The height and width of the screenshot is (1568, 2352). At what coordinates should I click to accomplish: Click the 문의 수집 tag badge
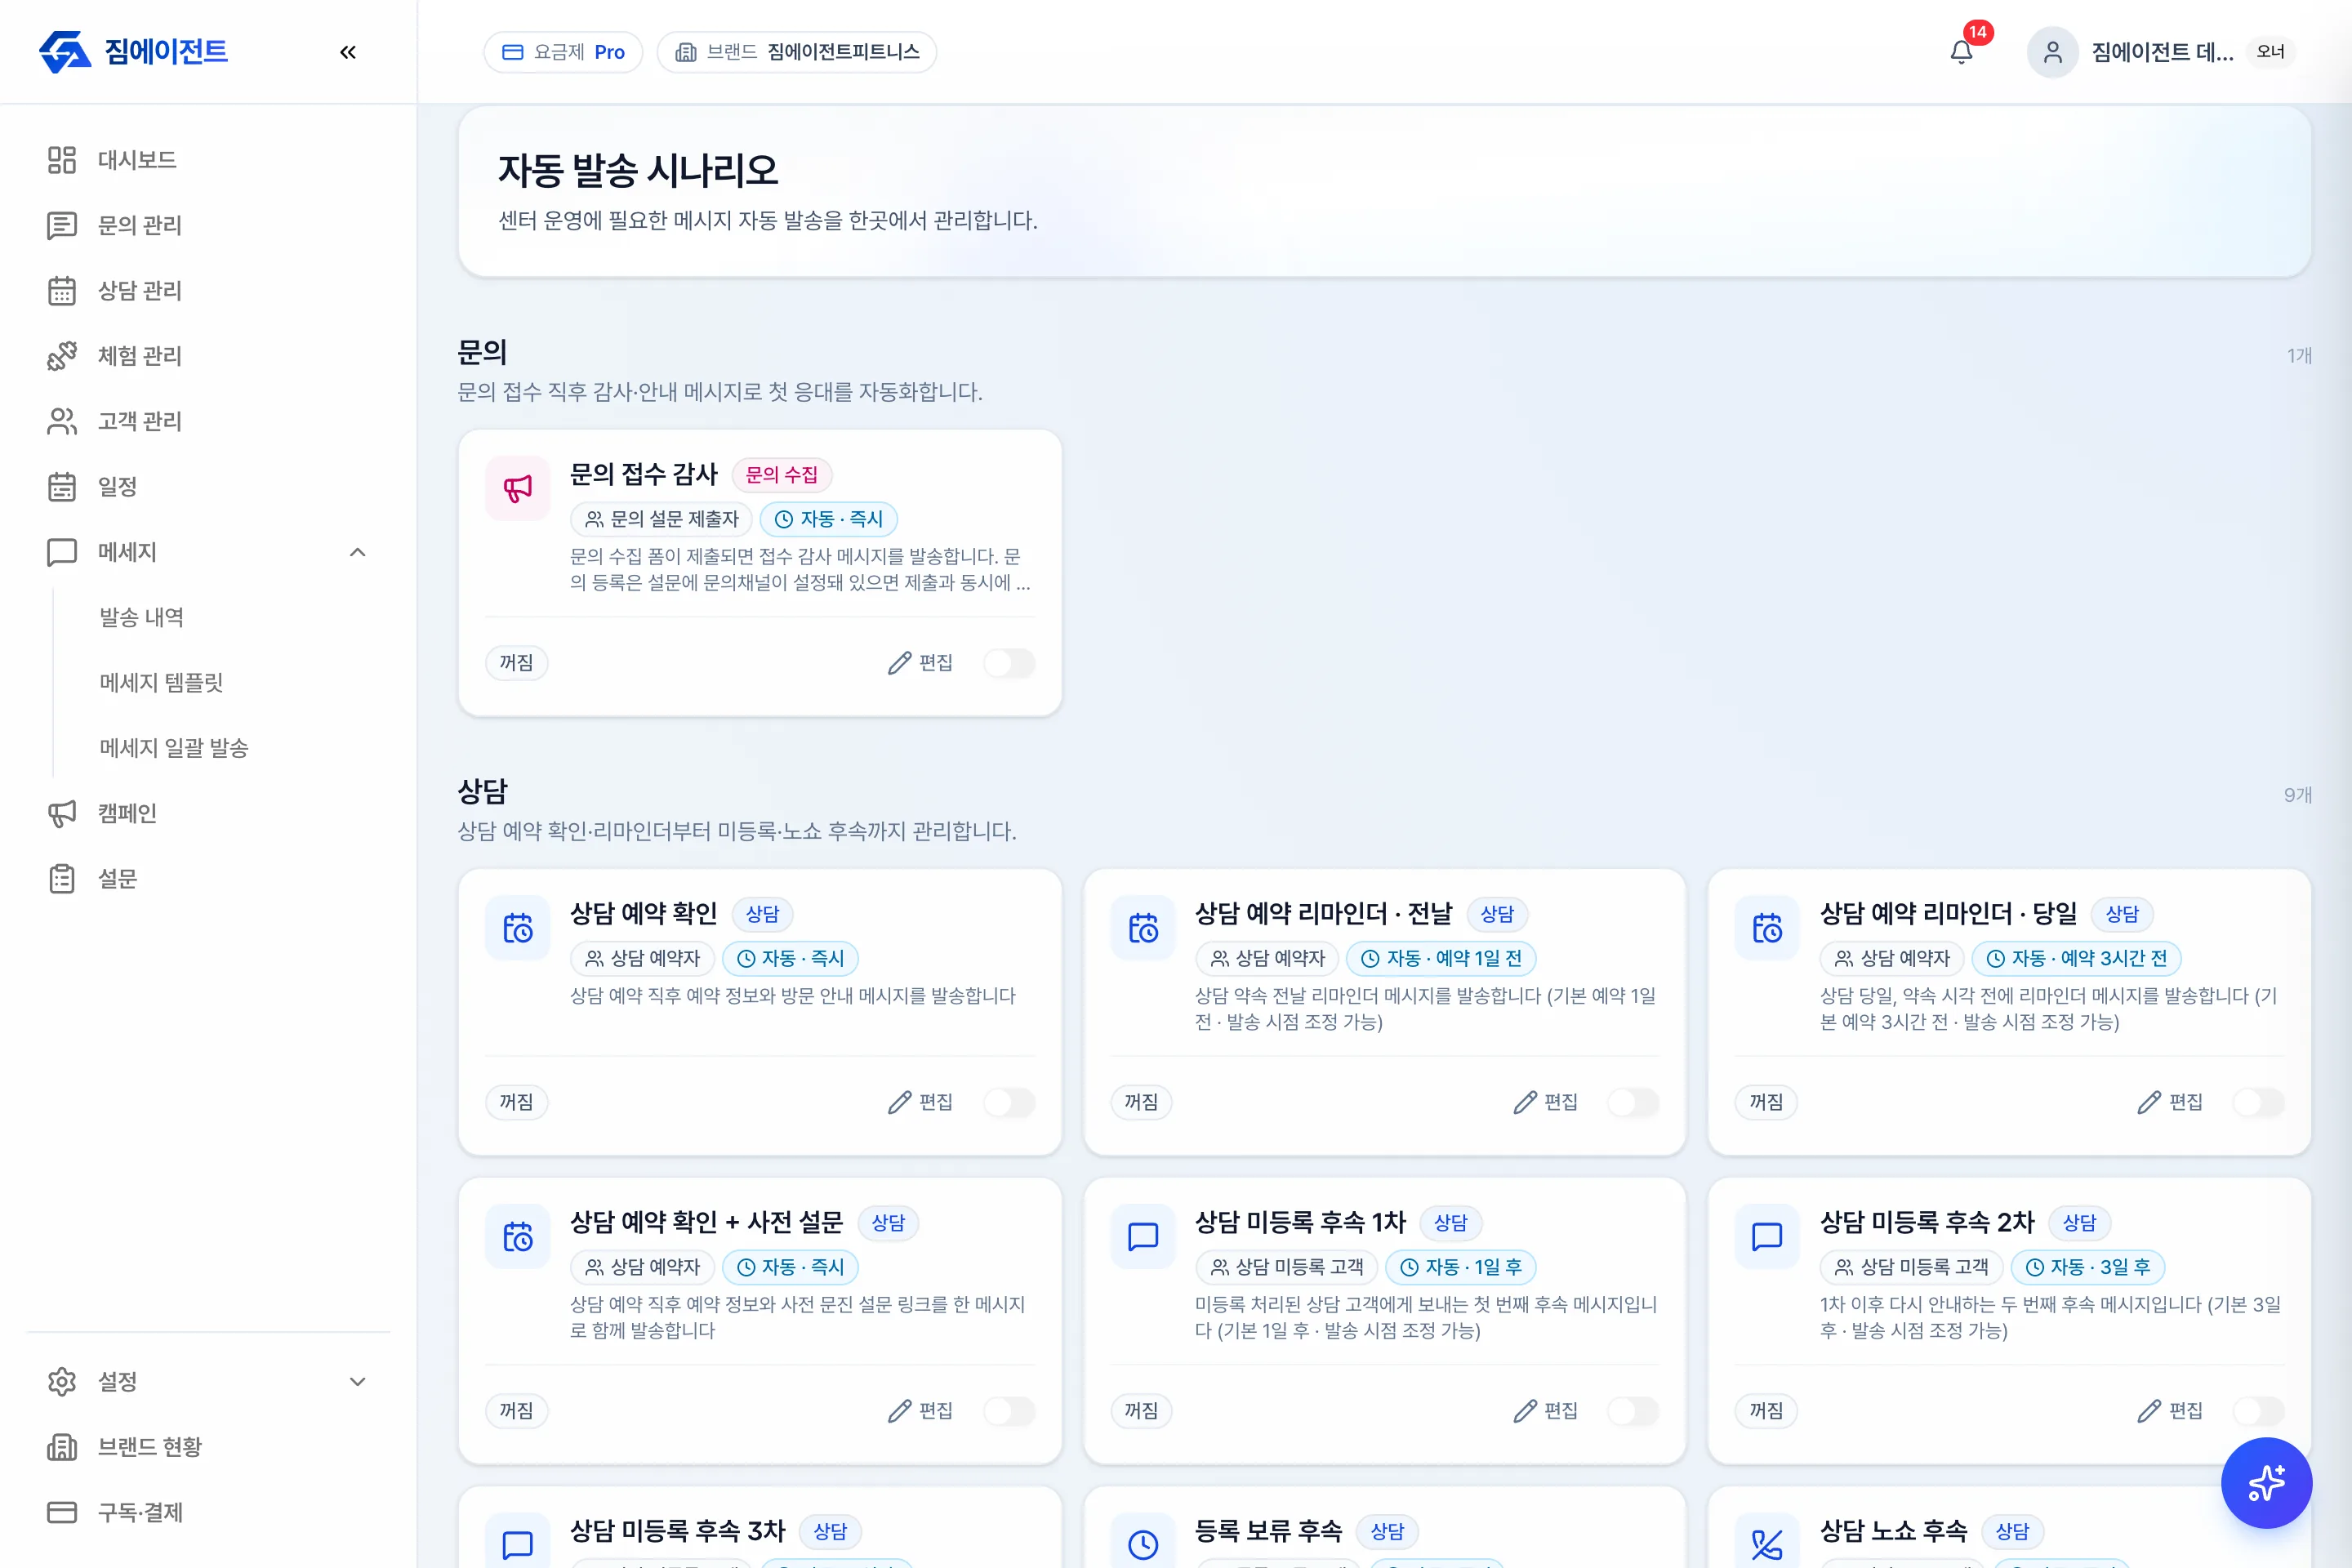tap(782, 475)
